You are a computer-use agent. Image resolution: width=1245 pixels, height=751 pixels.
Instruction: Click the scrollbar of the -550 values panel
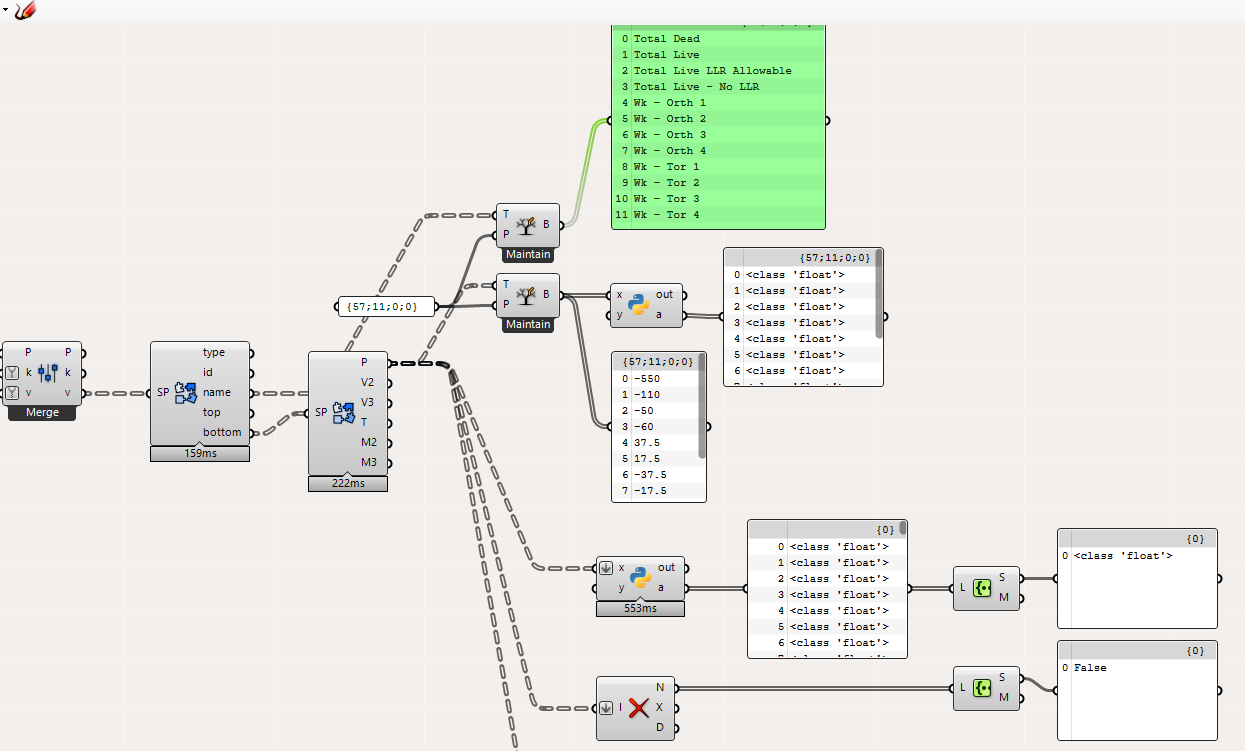coord(702,405)
